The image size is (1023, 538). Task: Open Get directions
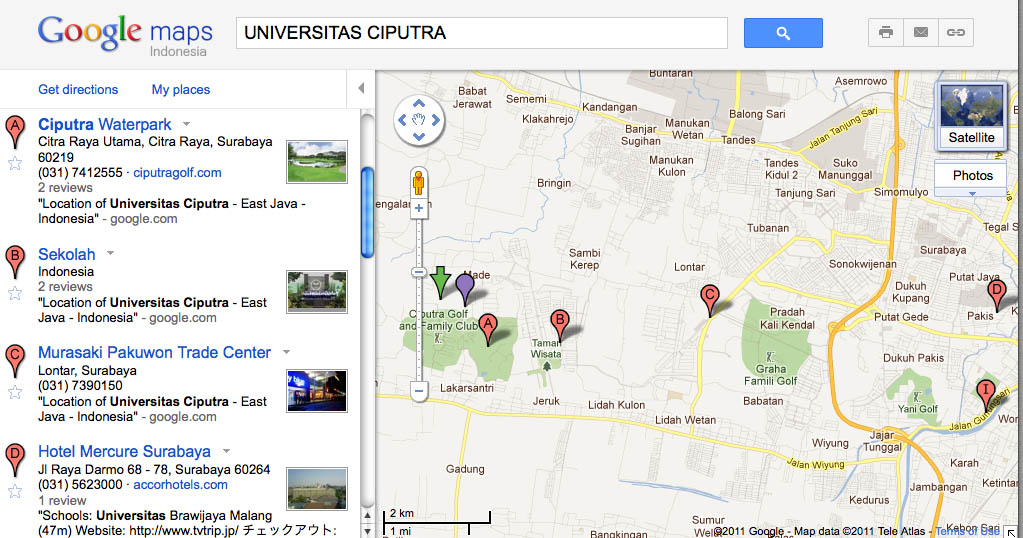coord(78,89)
